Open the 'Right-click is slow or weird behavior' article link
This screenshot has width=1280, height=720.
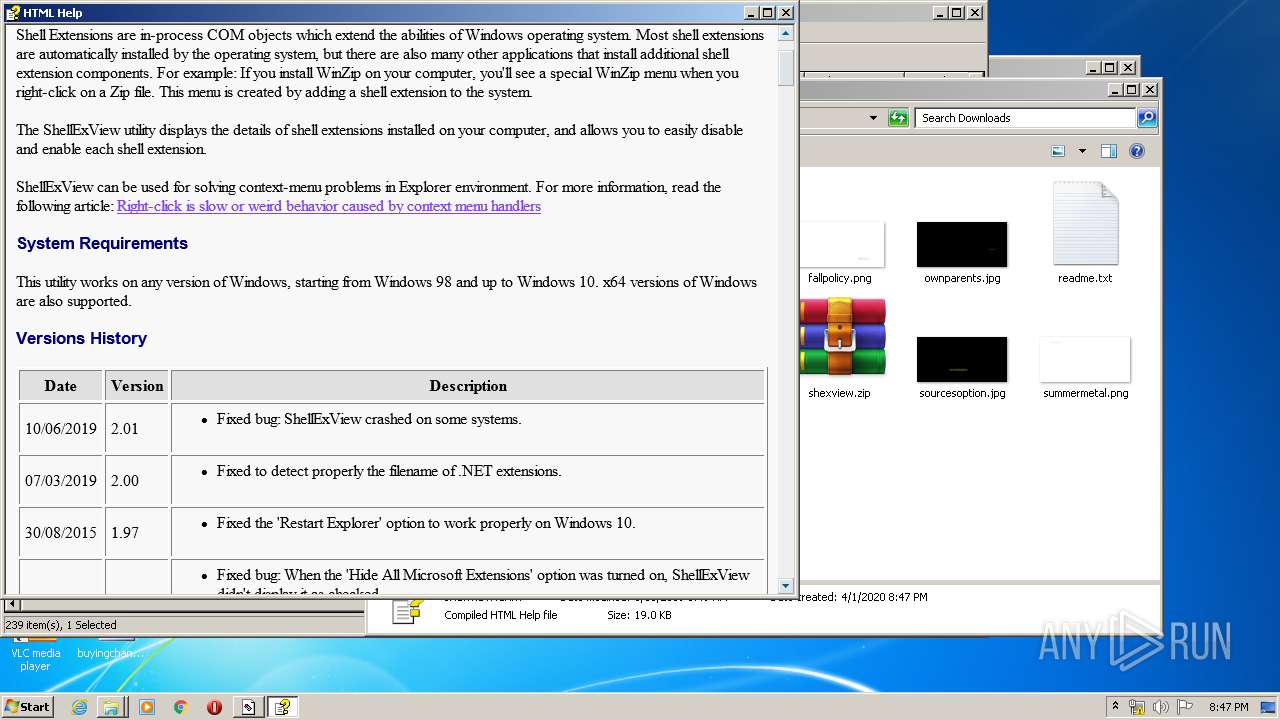[x=329, y=206]
